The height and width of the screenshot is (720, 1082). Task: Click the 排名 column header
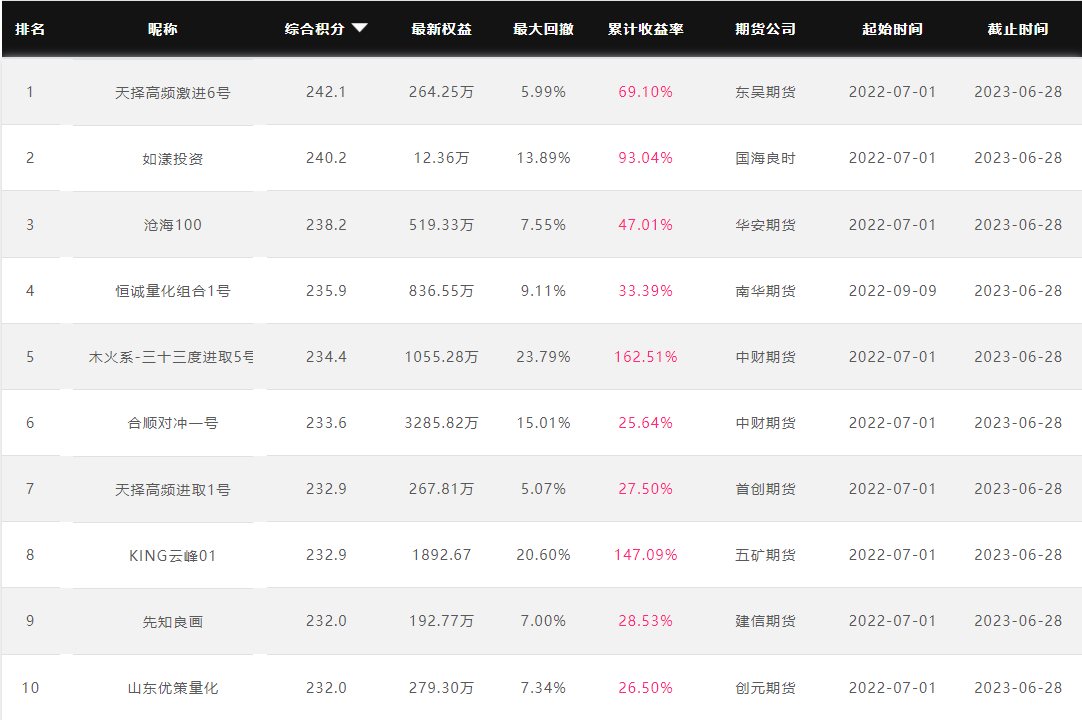coord(30,29)
